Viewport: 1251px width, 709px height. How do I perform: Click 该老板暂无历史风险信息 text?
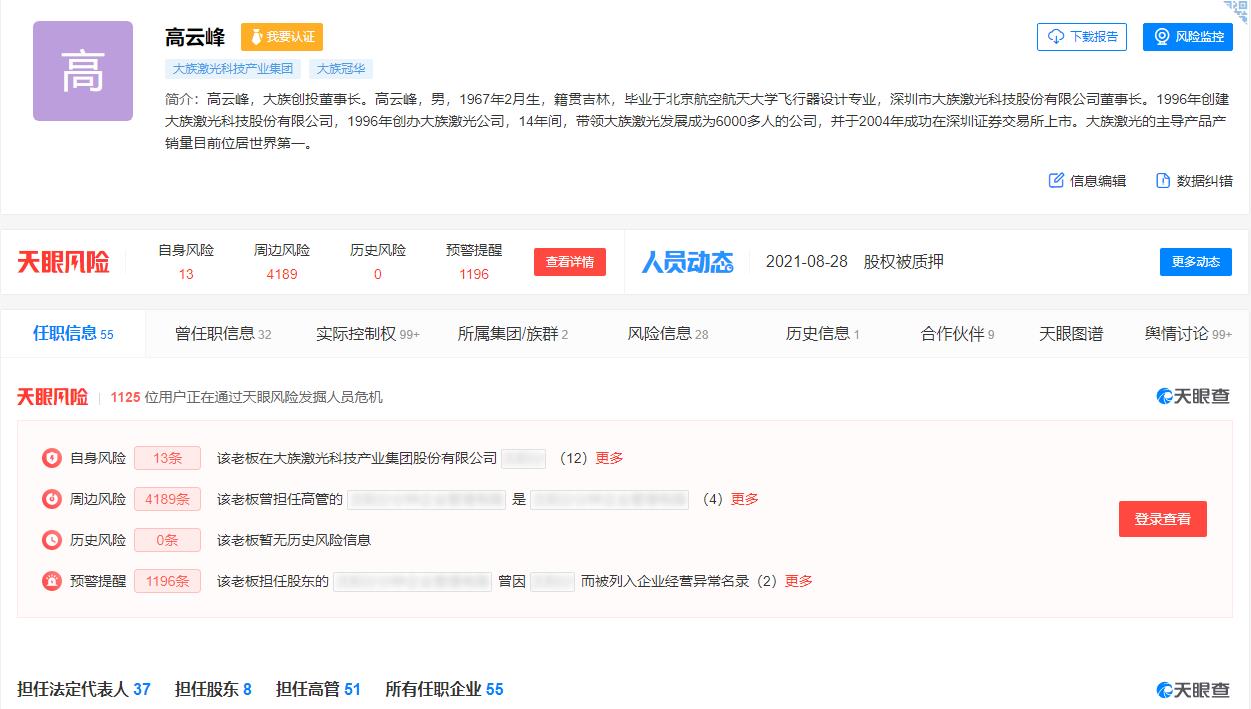point(294,540)
